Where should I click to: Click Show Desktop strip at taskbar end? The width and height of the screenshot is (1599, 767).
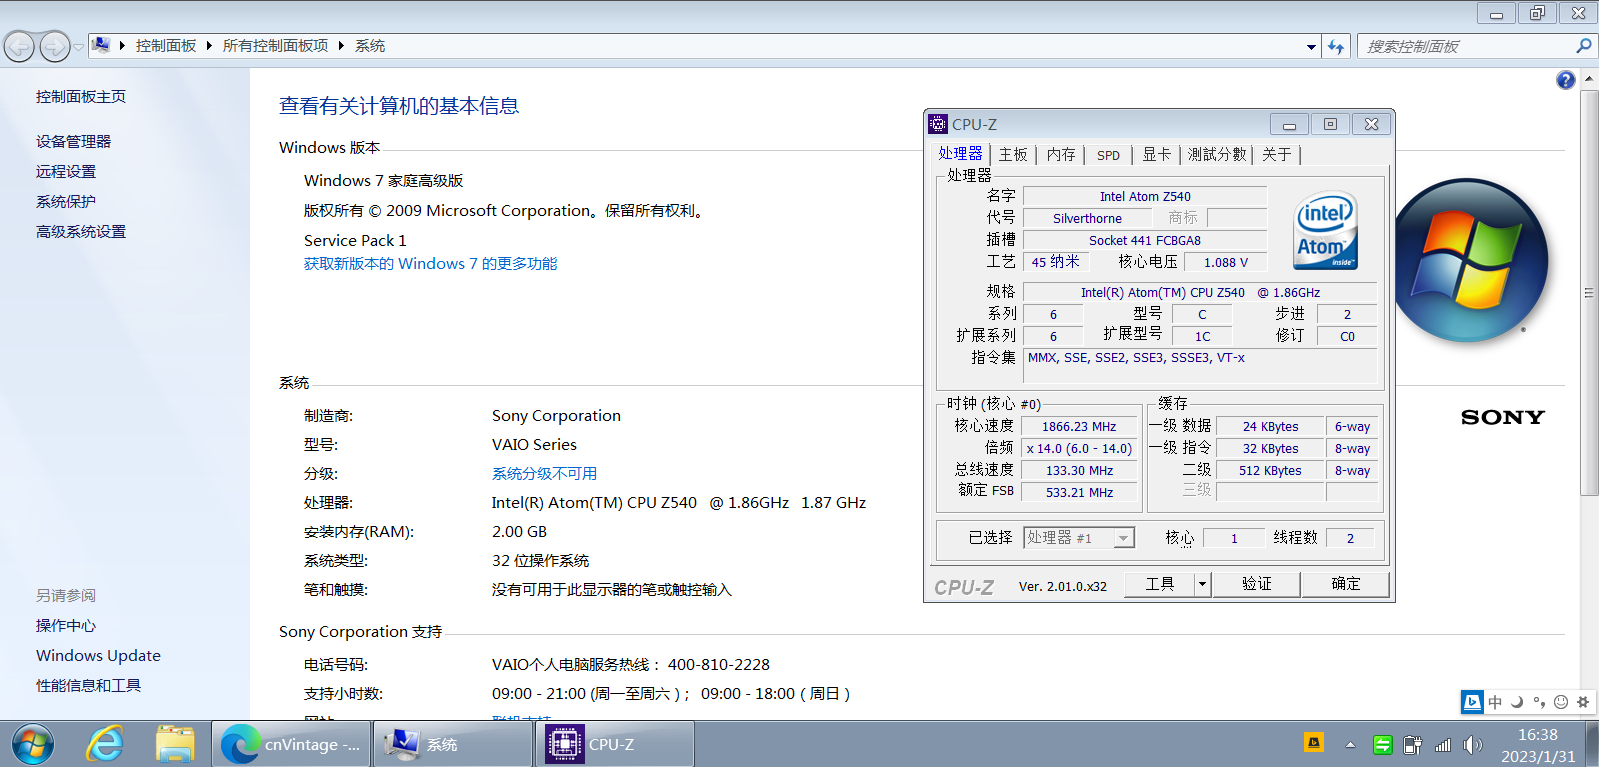[1592, 744]
